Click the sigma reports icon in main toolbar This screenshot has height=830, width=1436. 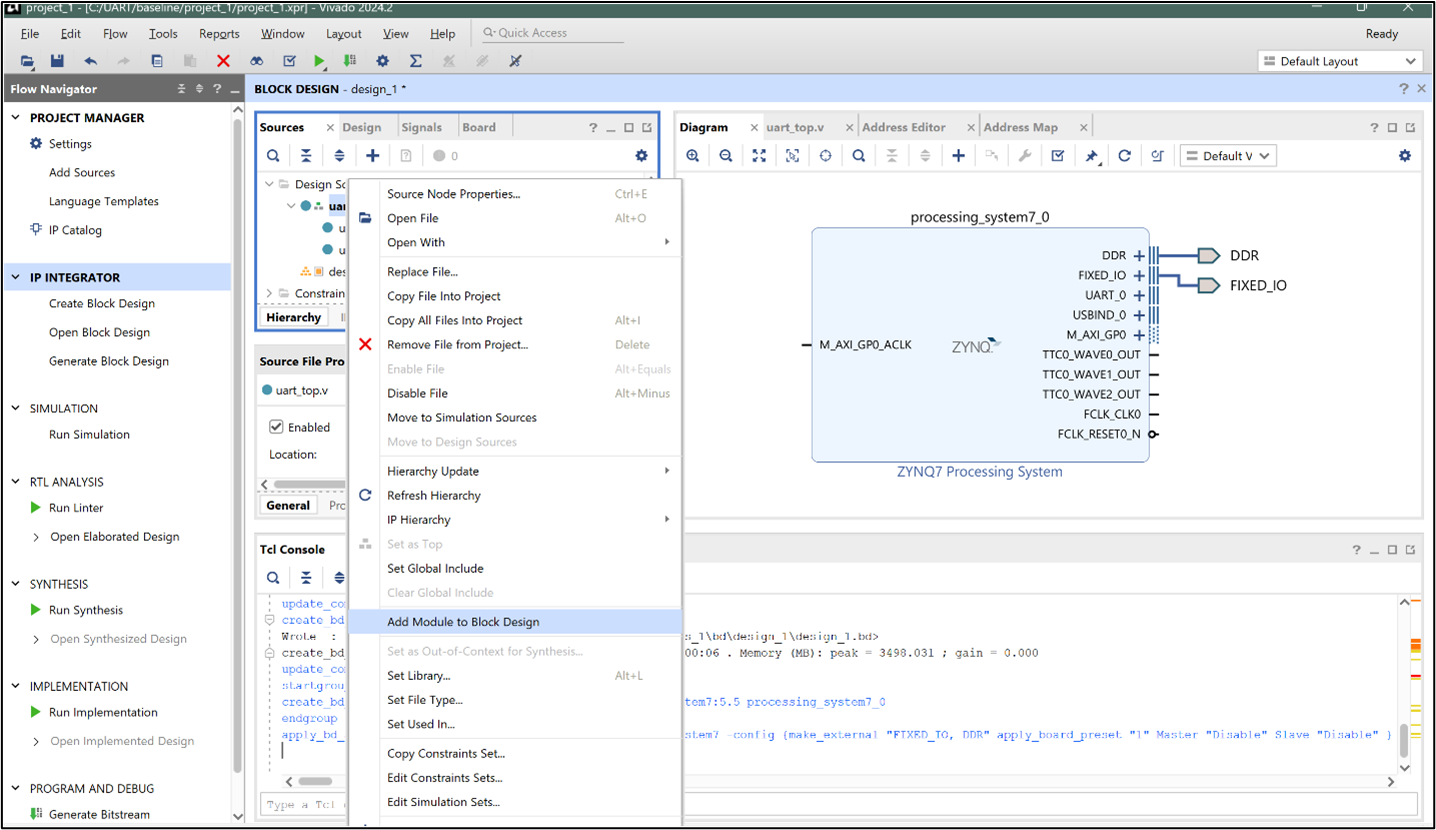416,61
